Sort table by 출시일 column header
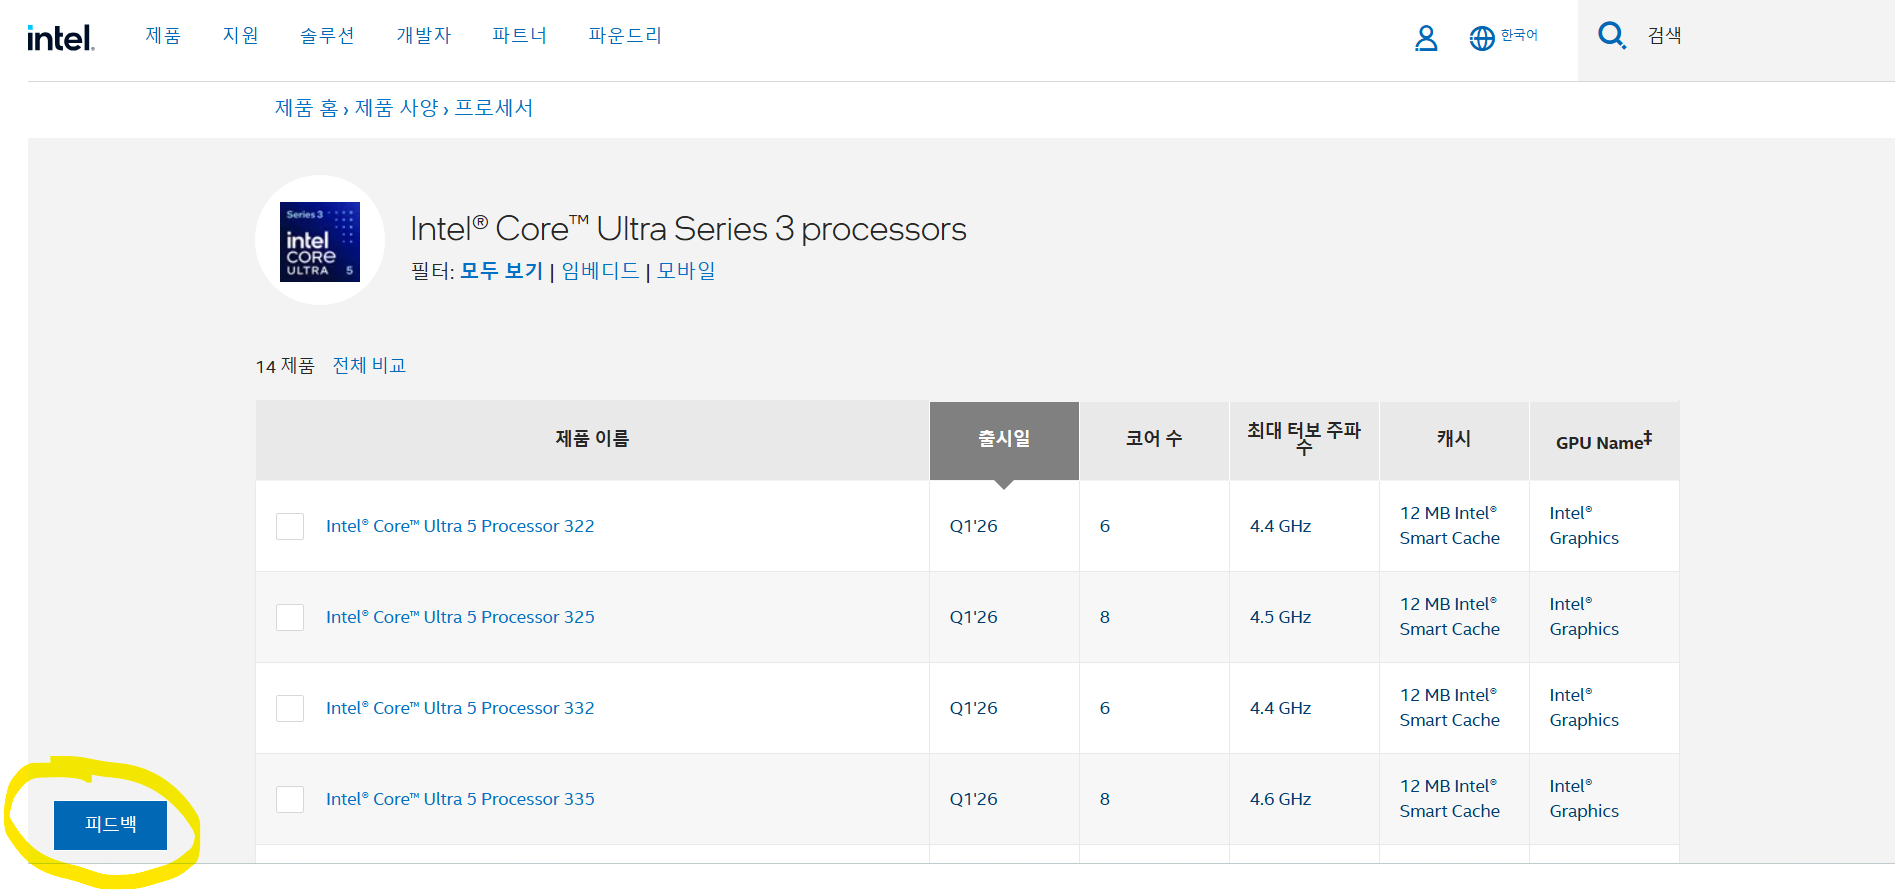The height and width of the screenshot is (892, 1895). point(1004,439)
